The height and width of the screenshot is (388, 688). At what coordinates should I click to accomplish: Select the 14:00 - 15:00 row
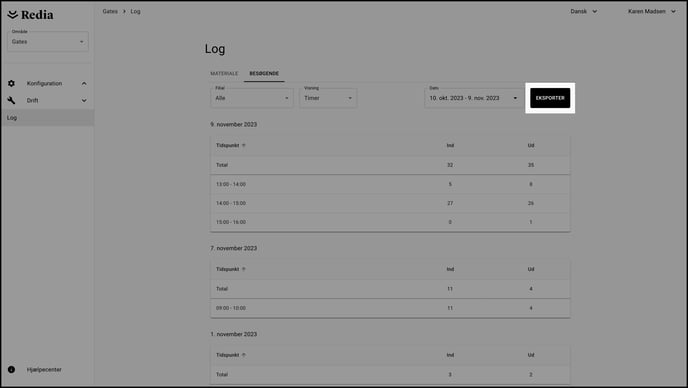click(x=390, y=203)
